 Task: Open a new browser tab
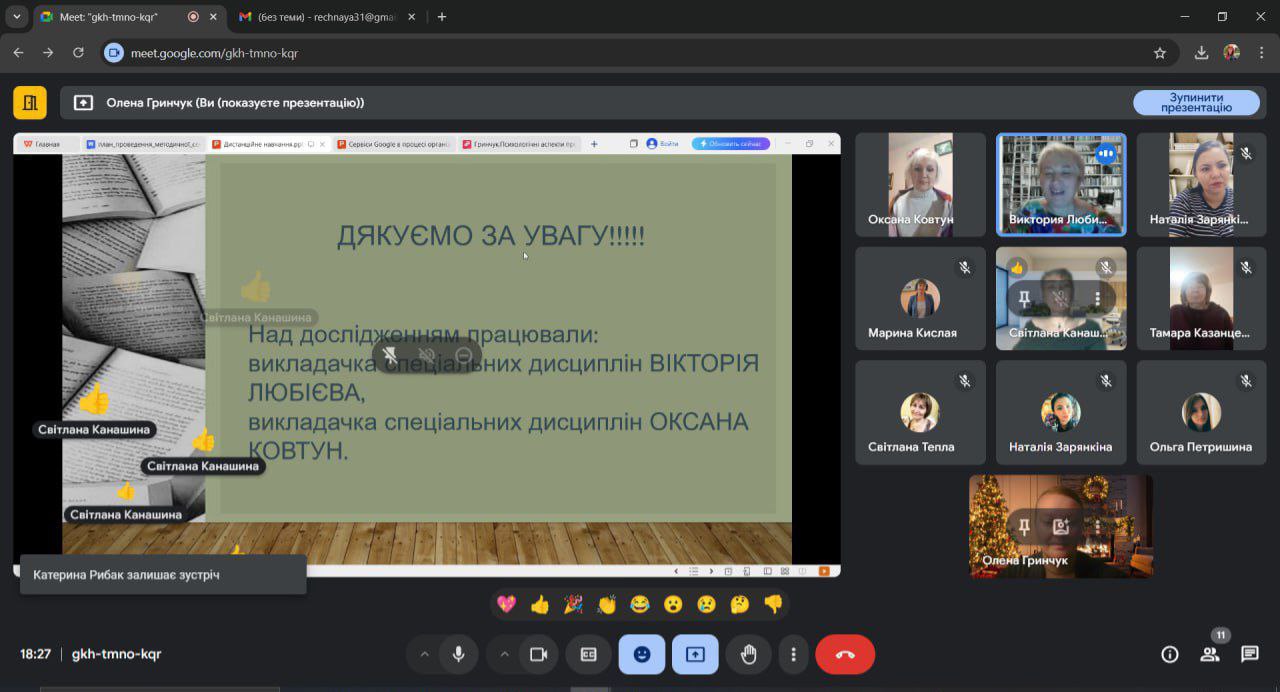(x=442, y=17)
